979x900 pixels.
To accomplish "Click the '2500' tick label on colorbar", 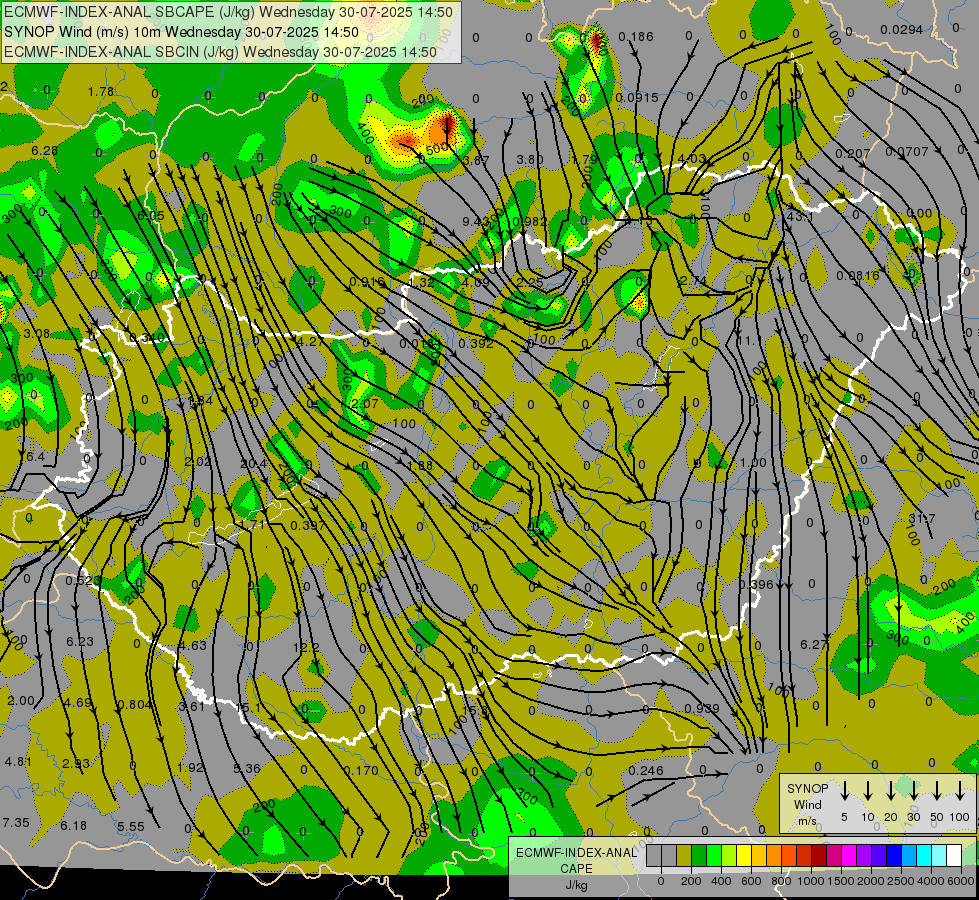I will click(x=901, y=881).
